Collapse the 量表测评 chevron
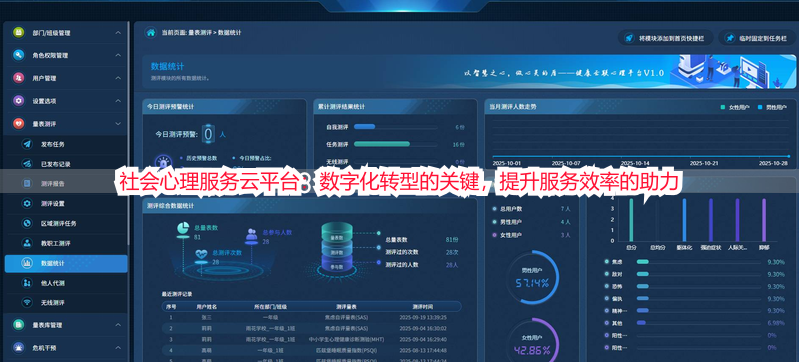The height and width of the screenshot is (362, 799). 118,123
